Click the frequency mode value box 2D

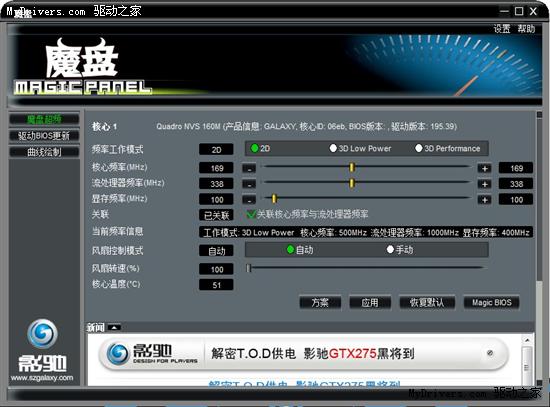[216, 150]
